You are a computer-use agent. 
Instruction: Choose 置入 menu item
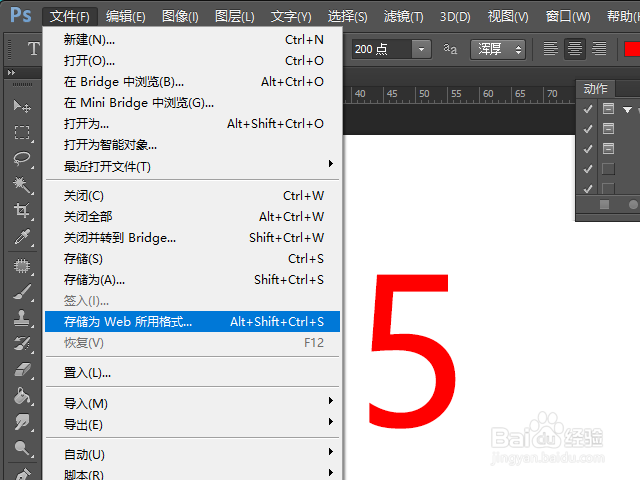coord(192,373)
